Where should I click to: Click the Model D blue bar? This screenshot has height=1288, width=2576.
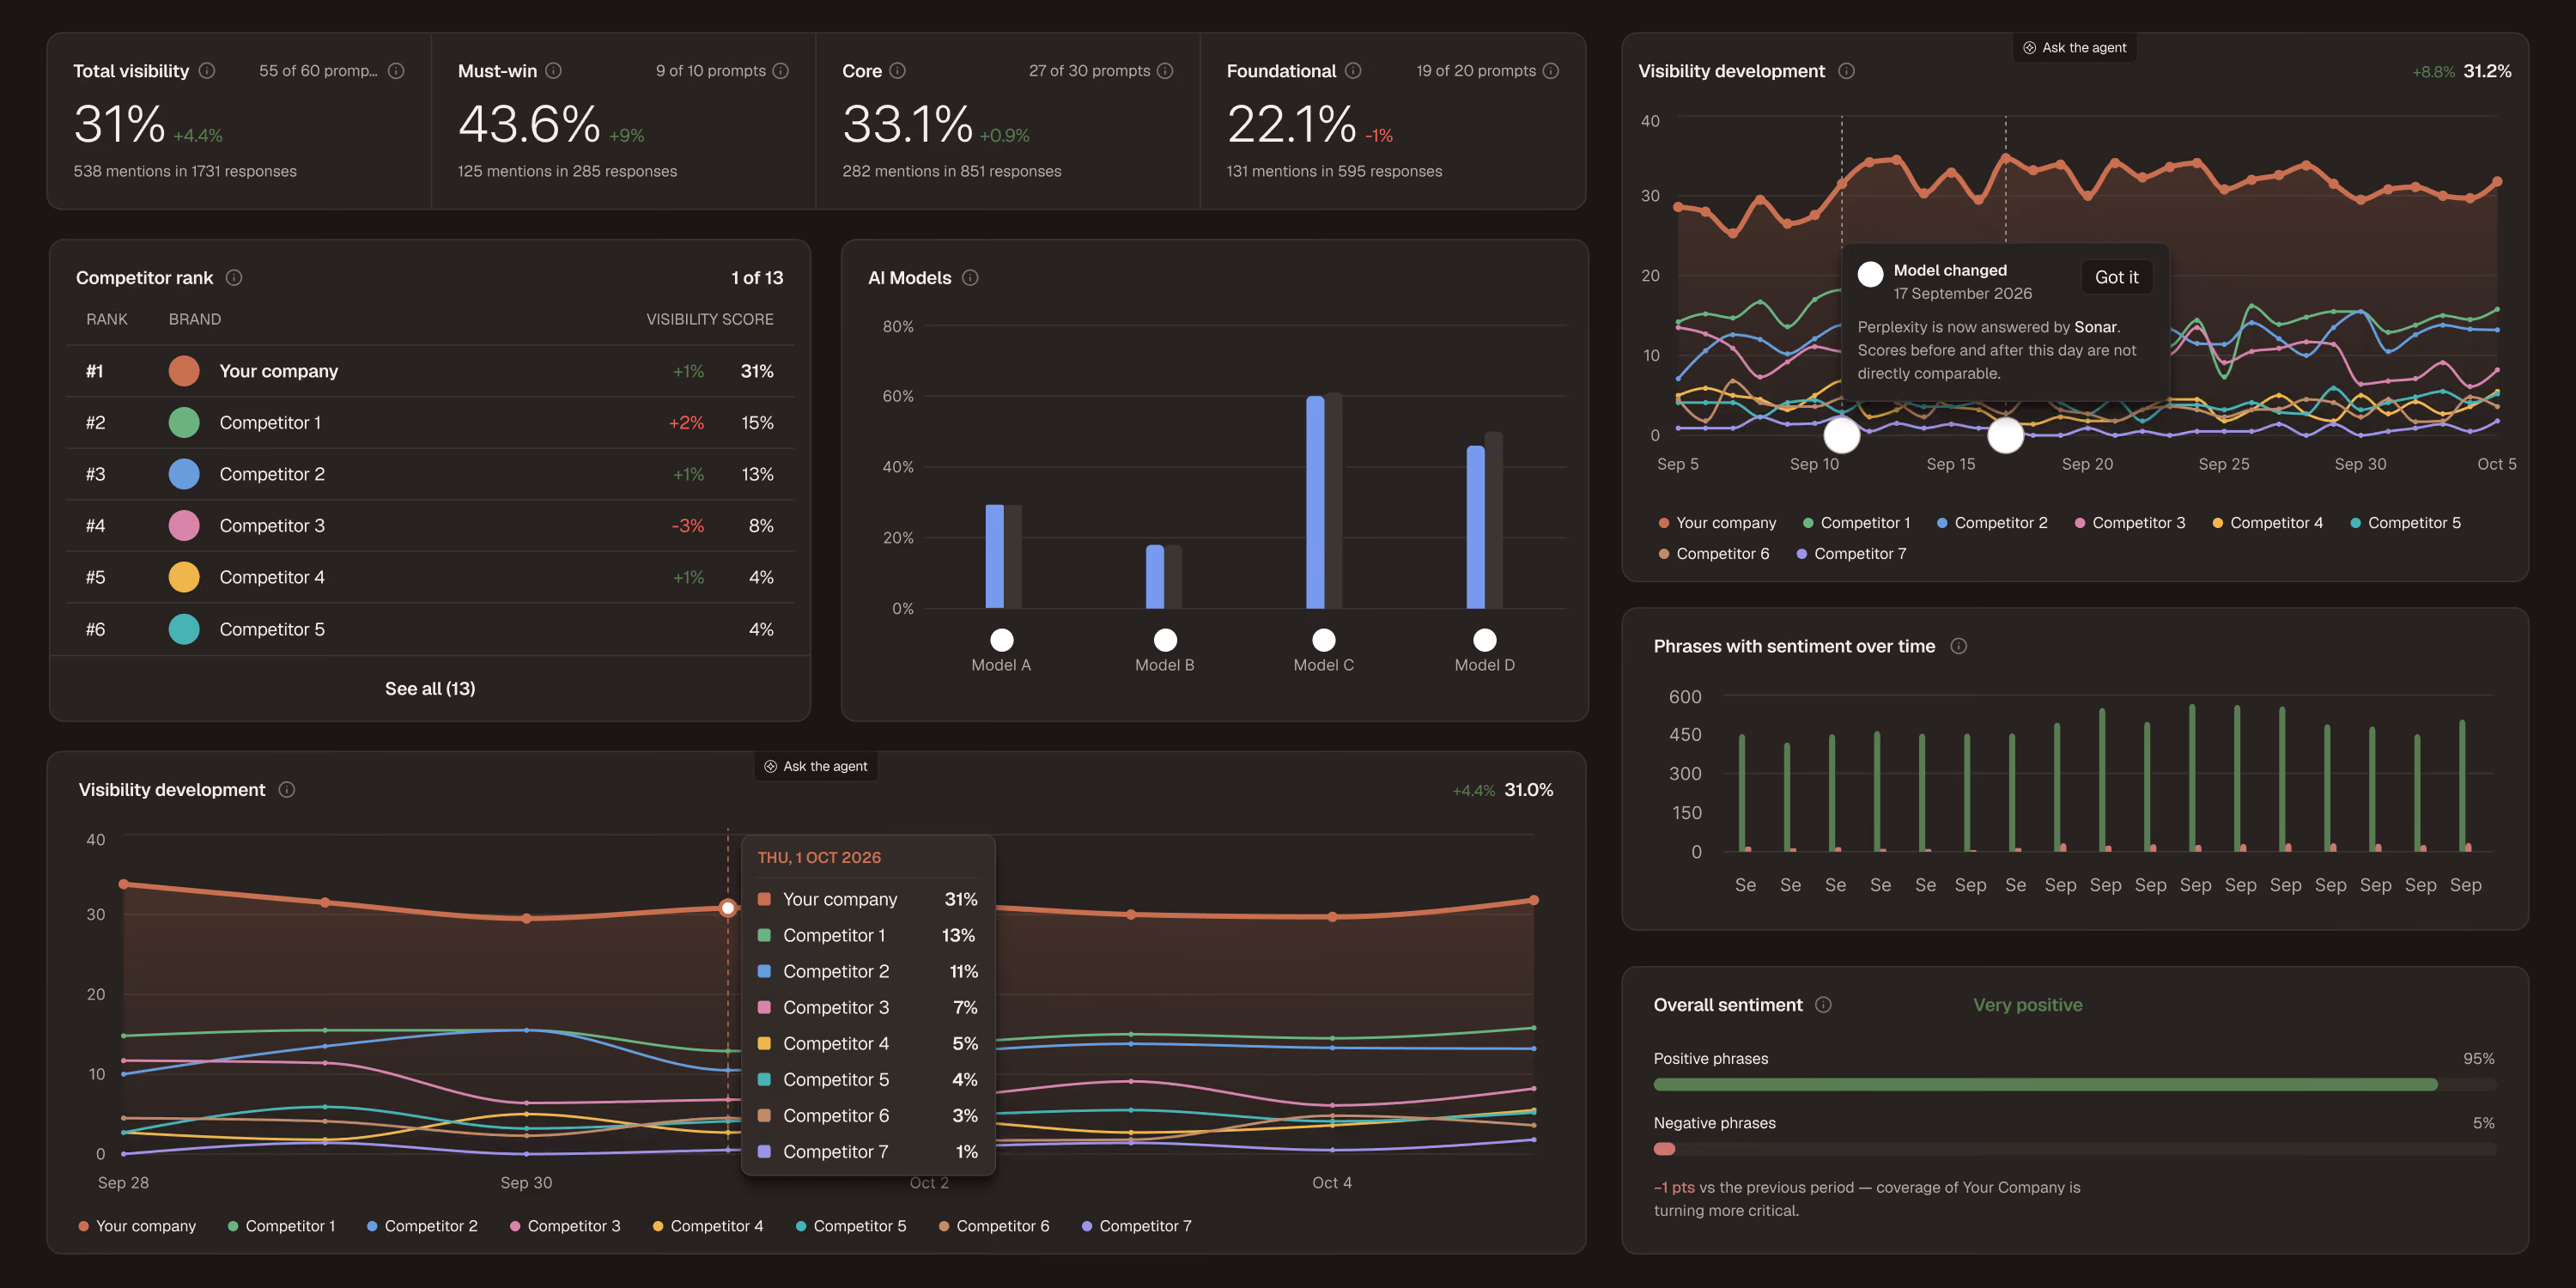point(1476,527)
